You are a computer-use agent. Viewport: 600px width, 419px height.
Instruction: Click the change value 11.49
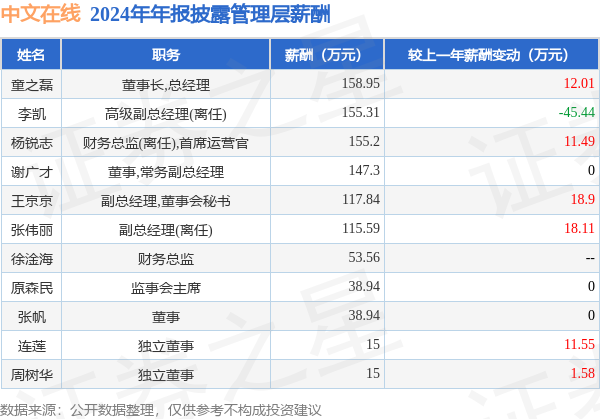coord(579,141)
